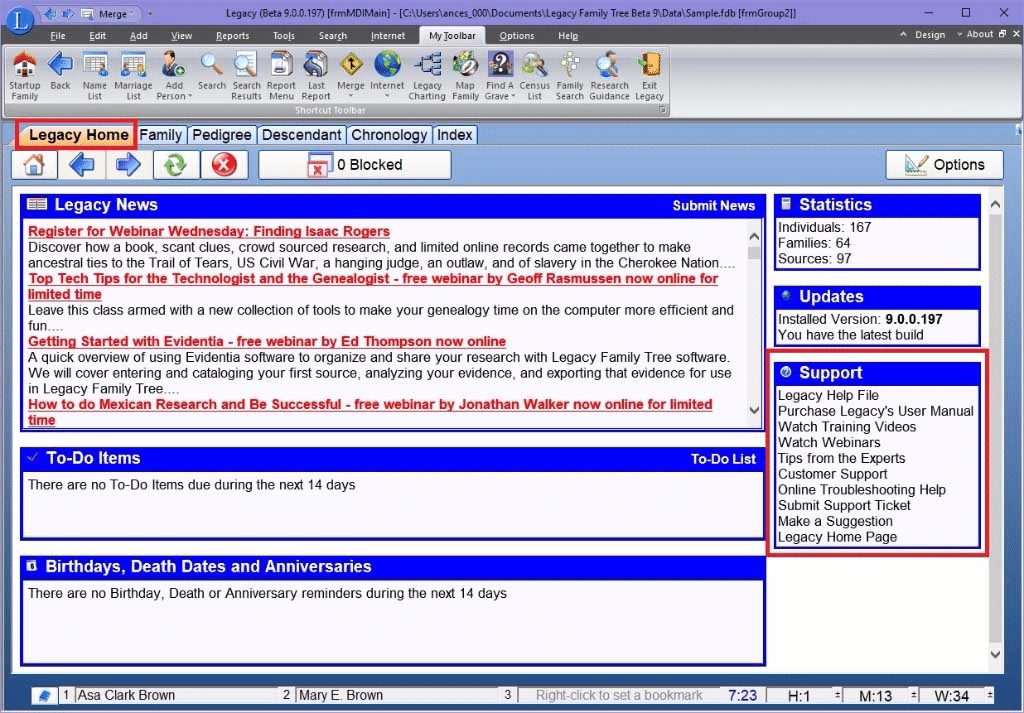Click main page scrollbar down arrow
The image size is (1024, 713).
(x=995, y=654)
